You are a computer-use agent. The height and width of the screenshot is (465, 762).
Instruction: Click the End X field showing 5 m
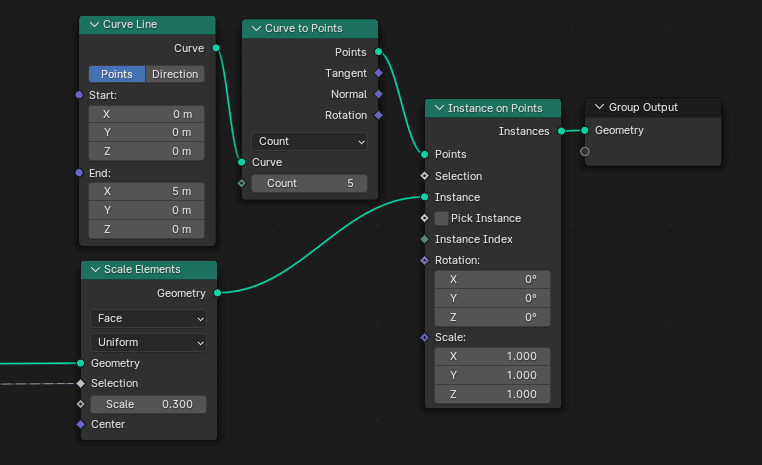[x=146, y=191]
